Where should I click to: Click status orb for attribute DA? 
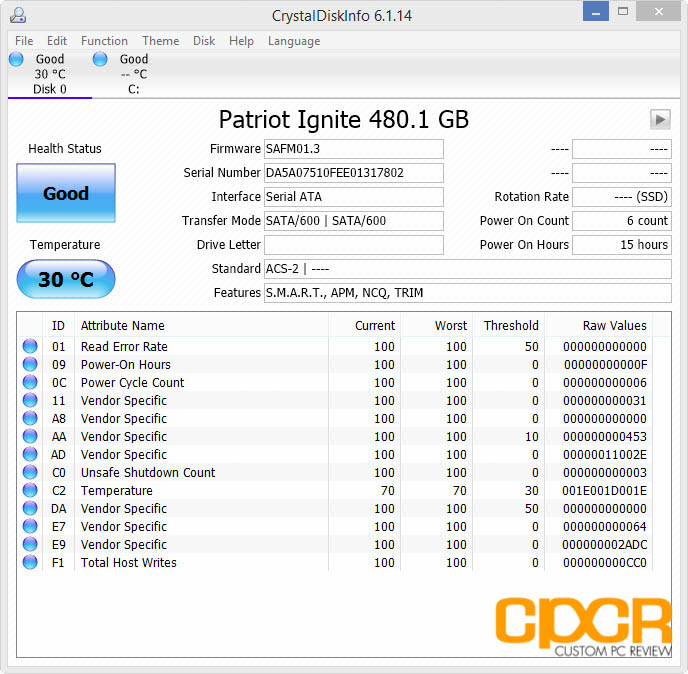pyautogui.click(x=30, y=508)
